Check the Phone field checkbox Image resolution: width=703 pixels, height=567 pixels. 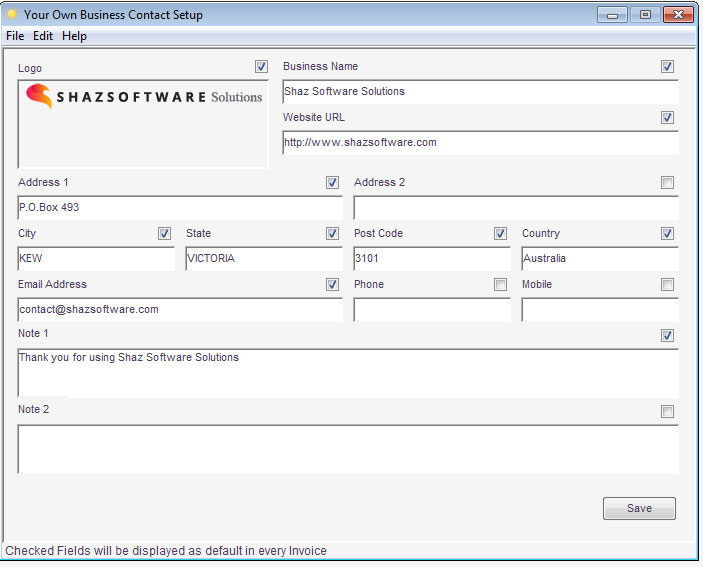point(500,285)
